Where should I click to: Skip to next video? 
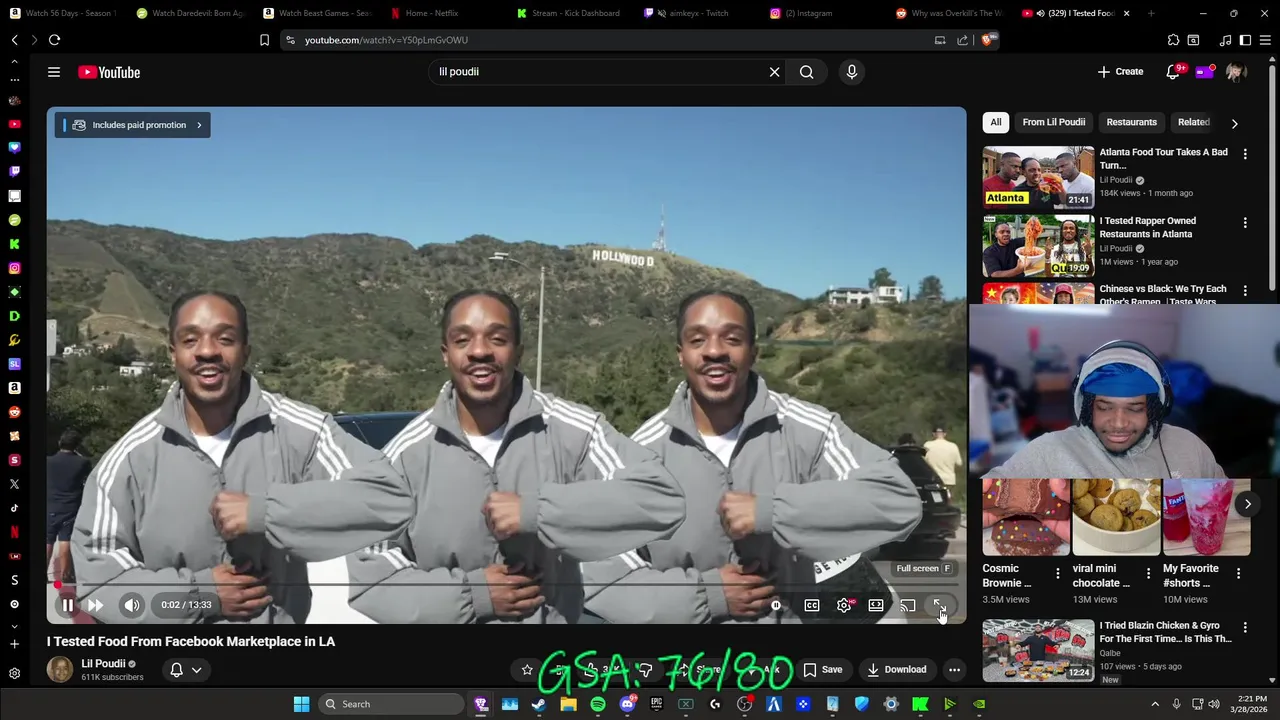[95, 605]
